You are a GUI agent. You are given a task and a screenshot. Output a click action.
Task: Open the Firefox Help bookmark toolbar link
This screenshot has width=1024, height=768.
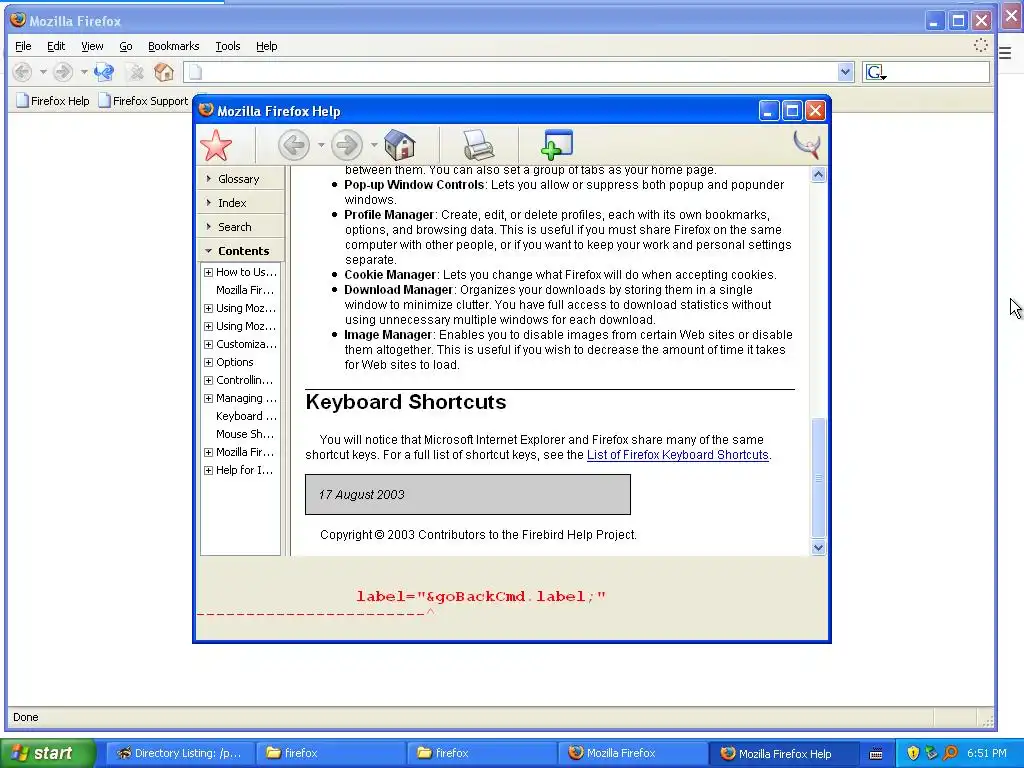[x=53, y=101]
